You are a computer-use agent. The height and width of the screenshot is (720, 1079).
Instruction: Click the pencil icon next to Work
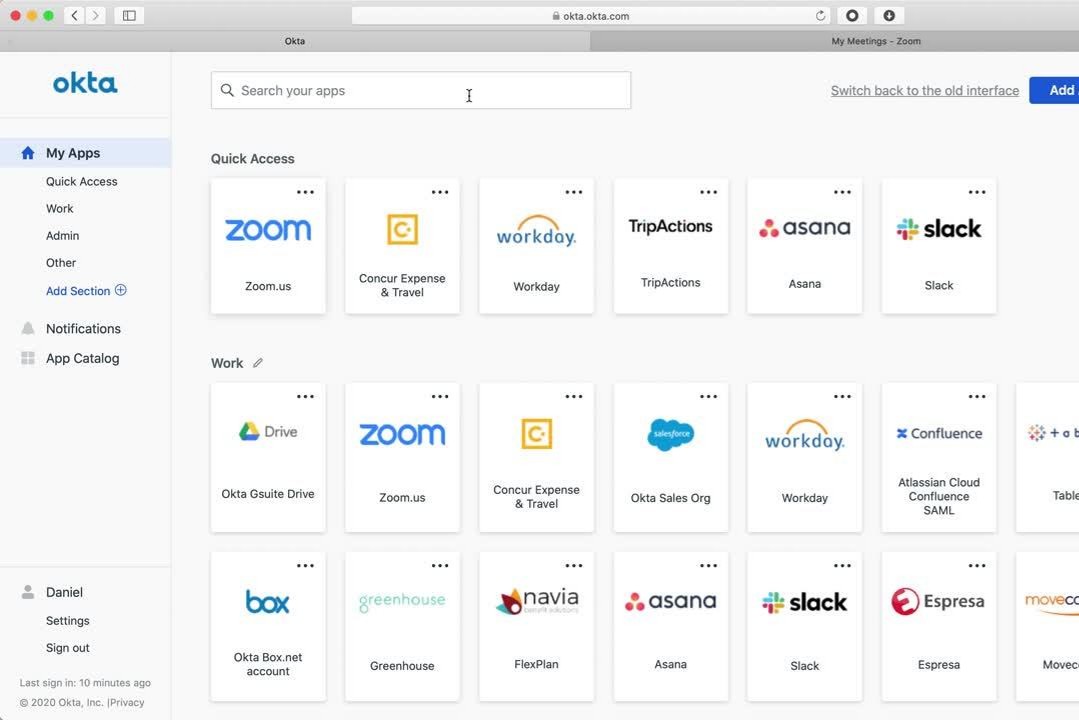tap(258, 363)
